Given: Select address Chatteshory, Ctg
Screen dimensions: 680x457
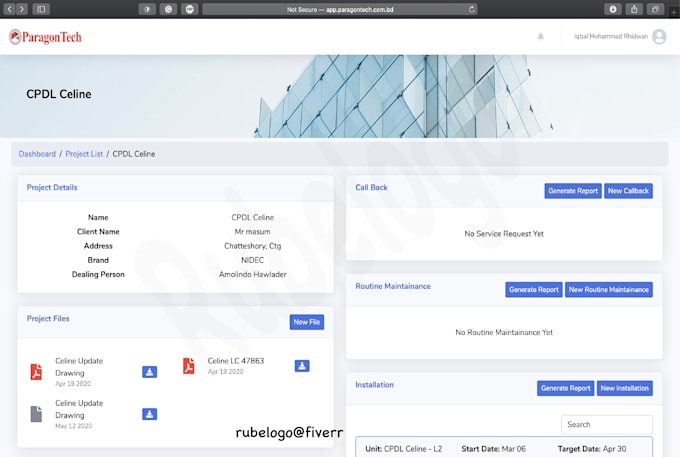Looking at the screenshot, I should 252,246.
